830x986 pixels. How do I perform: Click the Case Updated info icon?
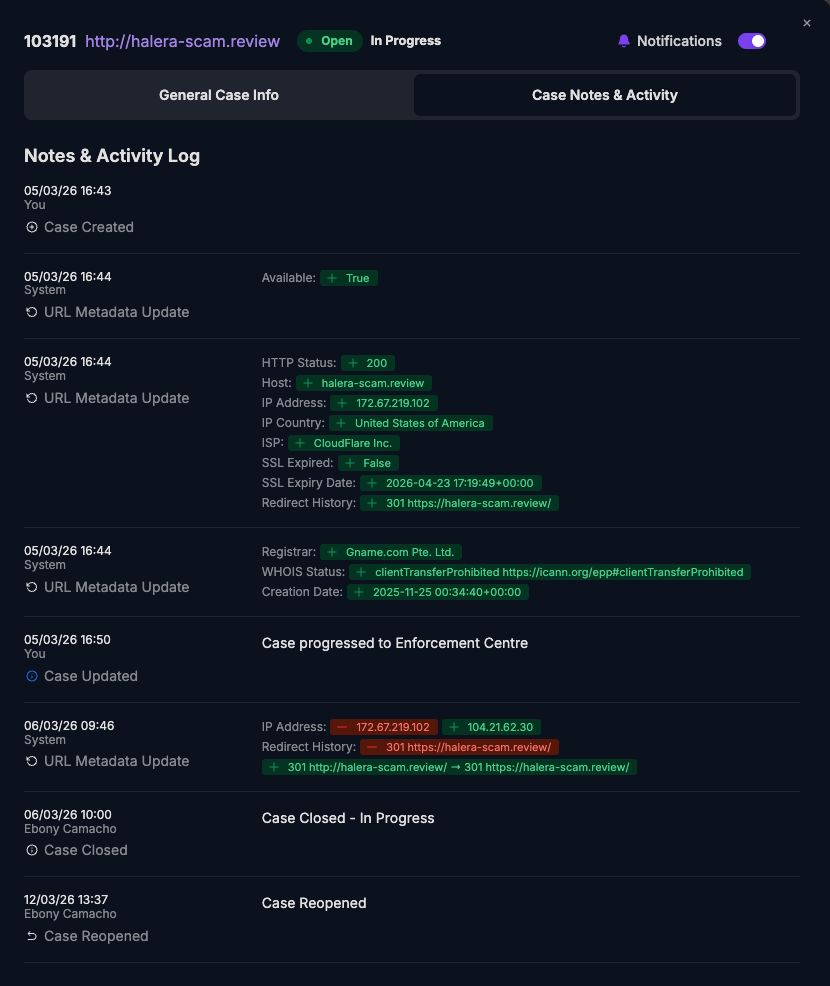pos(32,676)
